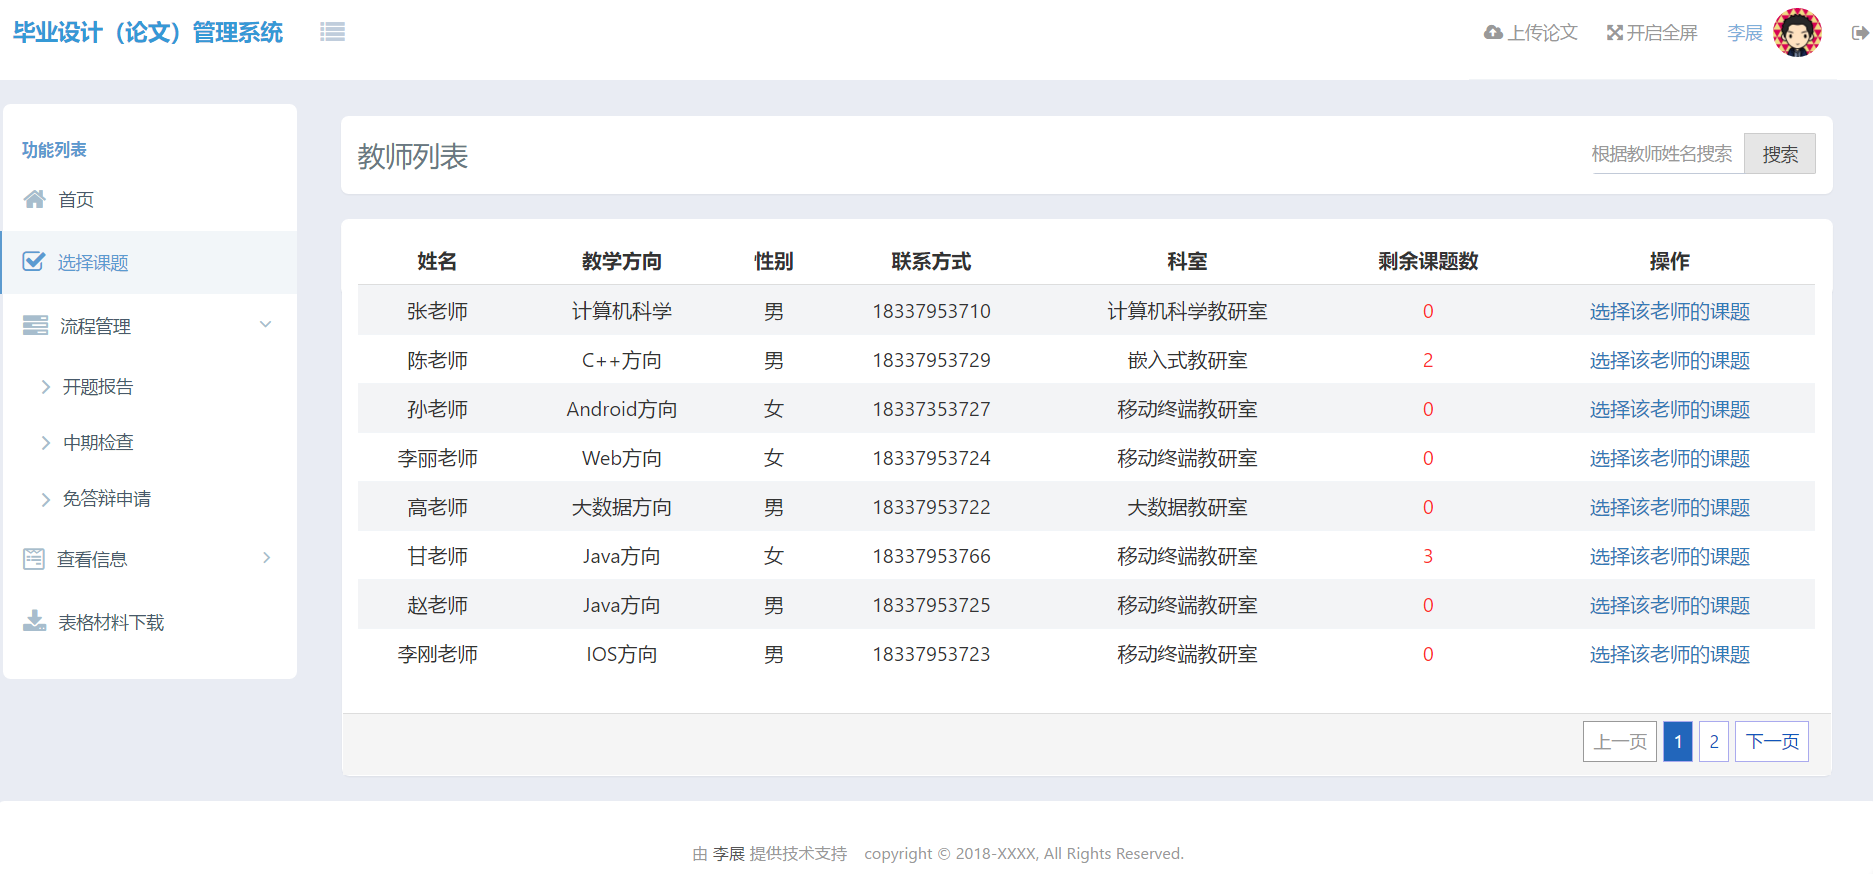Click the form icon beside 查看信息

pos(34,559)
